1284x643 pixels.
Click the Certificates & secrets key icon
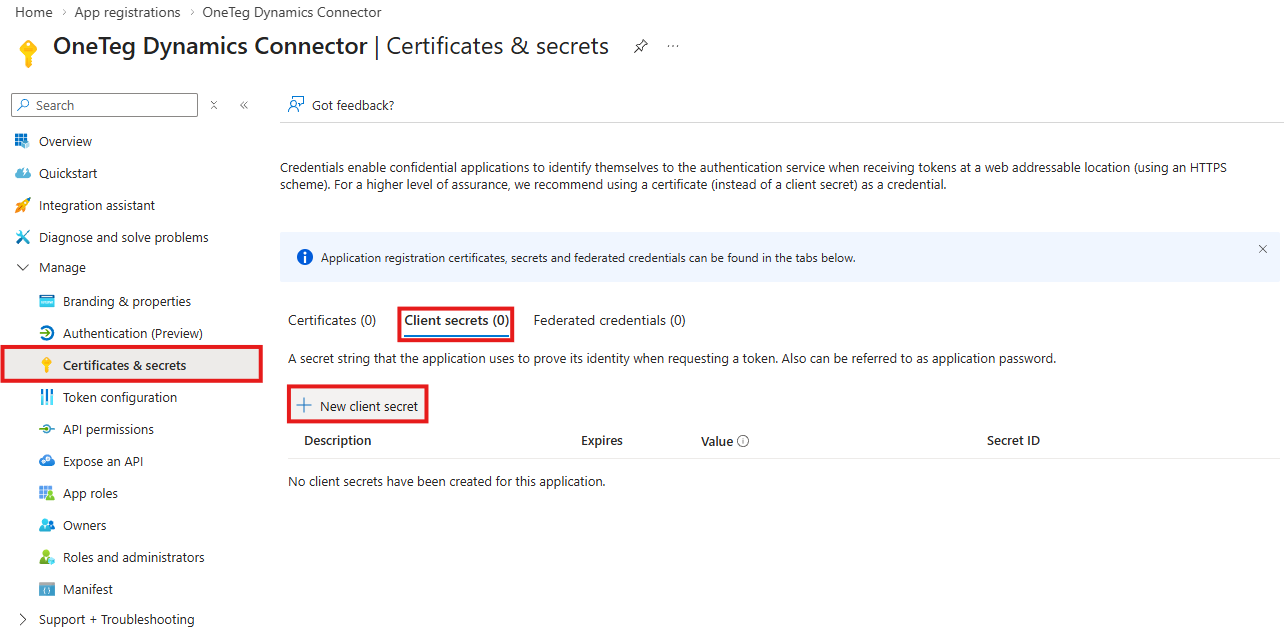click(46, 365)
